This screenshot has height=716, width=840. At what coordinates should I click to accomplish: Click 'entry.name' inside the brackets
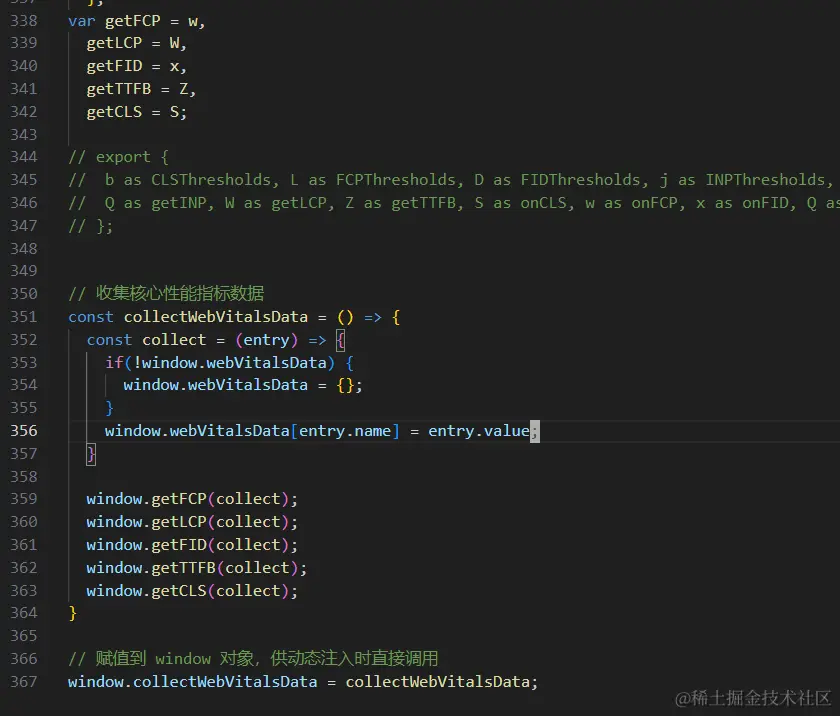click(345, 431)
